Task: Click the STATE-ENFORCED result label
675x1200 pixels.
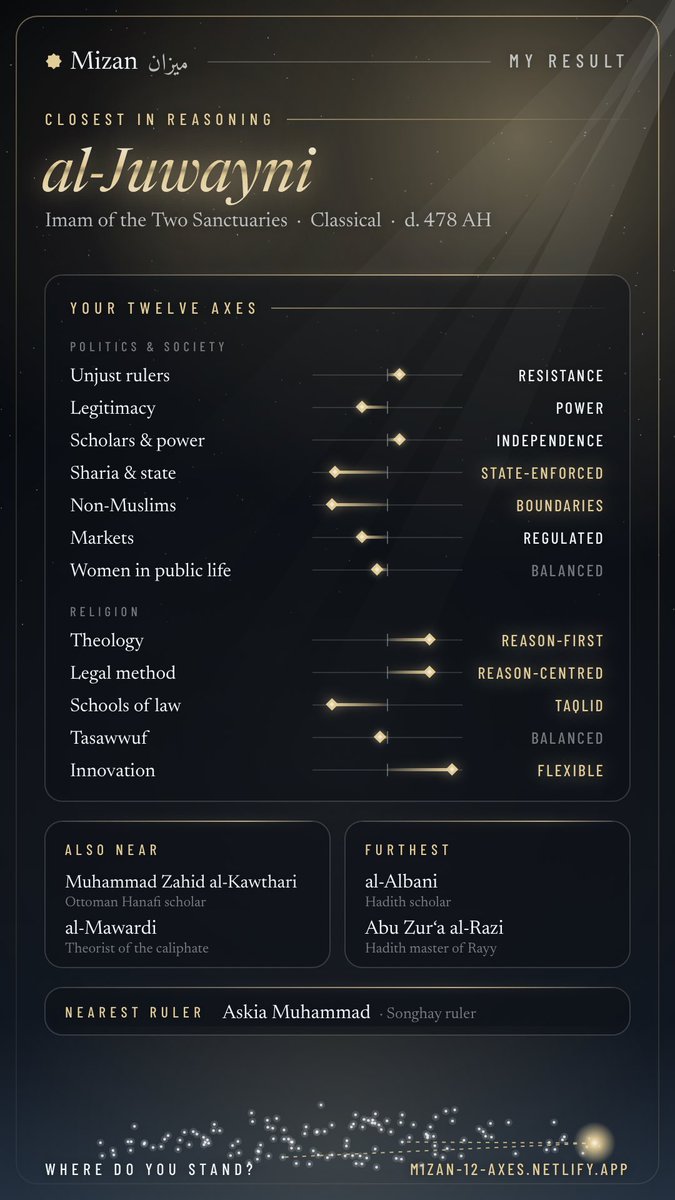Action: (x=542, y=473)
